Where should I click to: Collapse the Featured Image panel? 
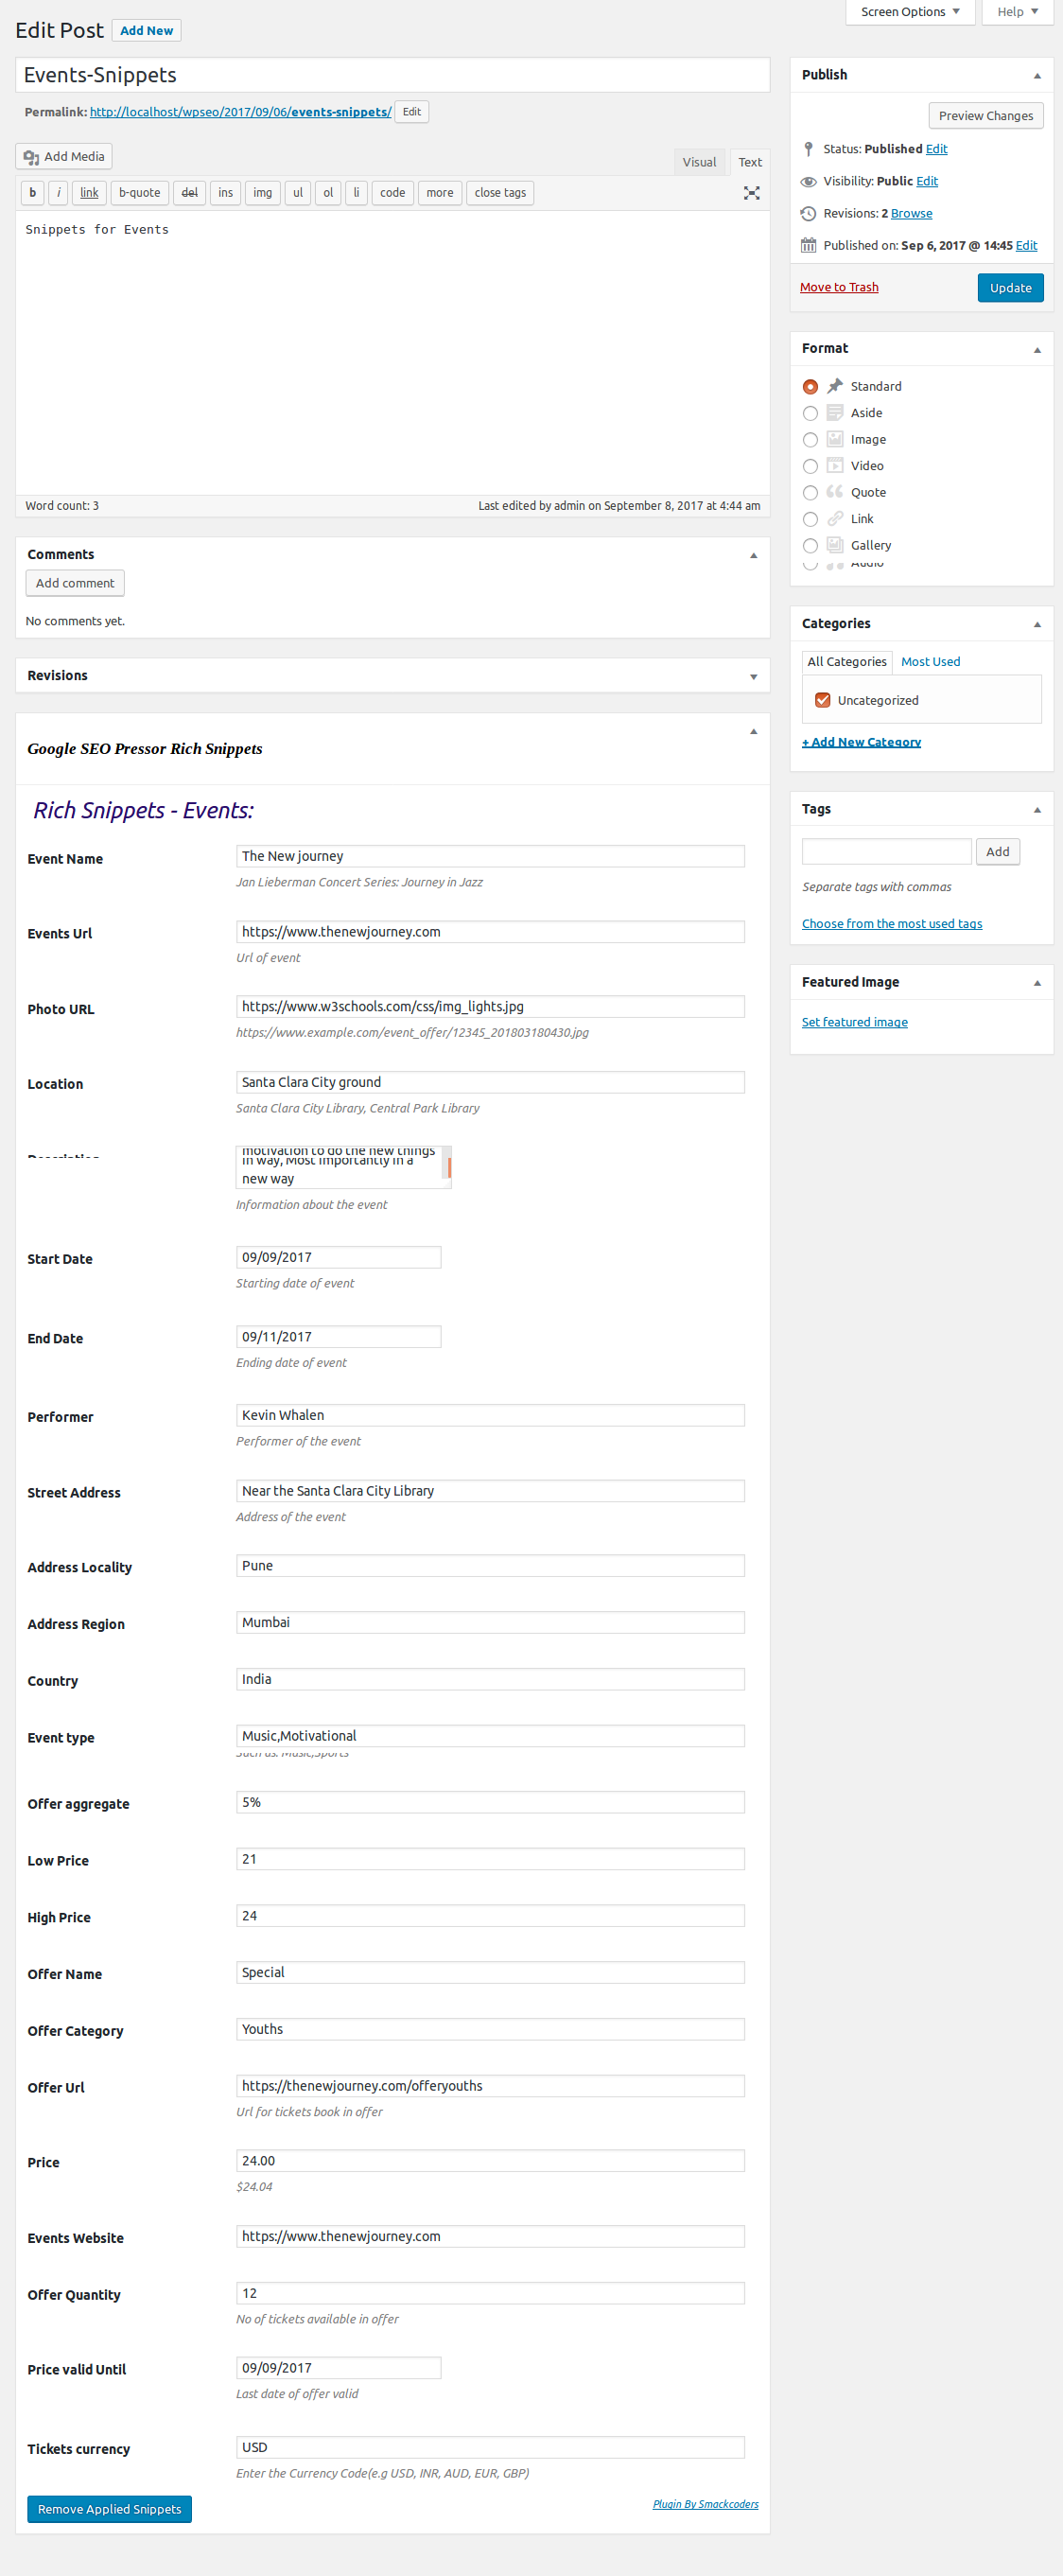(1037, 982)
